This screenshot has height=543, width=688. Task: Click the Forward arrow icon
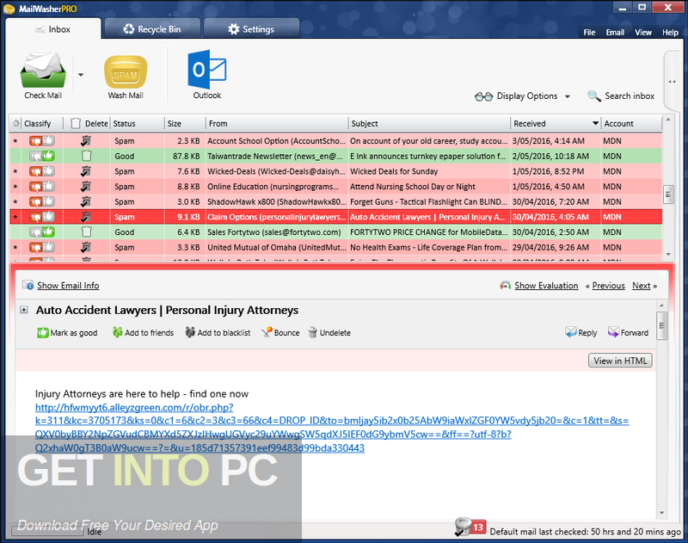[613, 332]
